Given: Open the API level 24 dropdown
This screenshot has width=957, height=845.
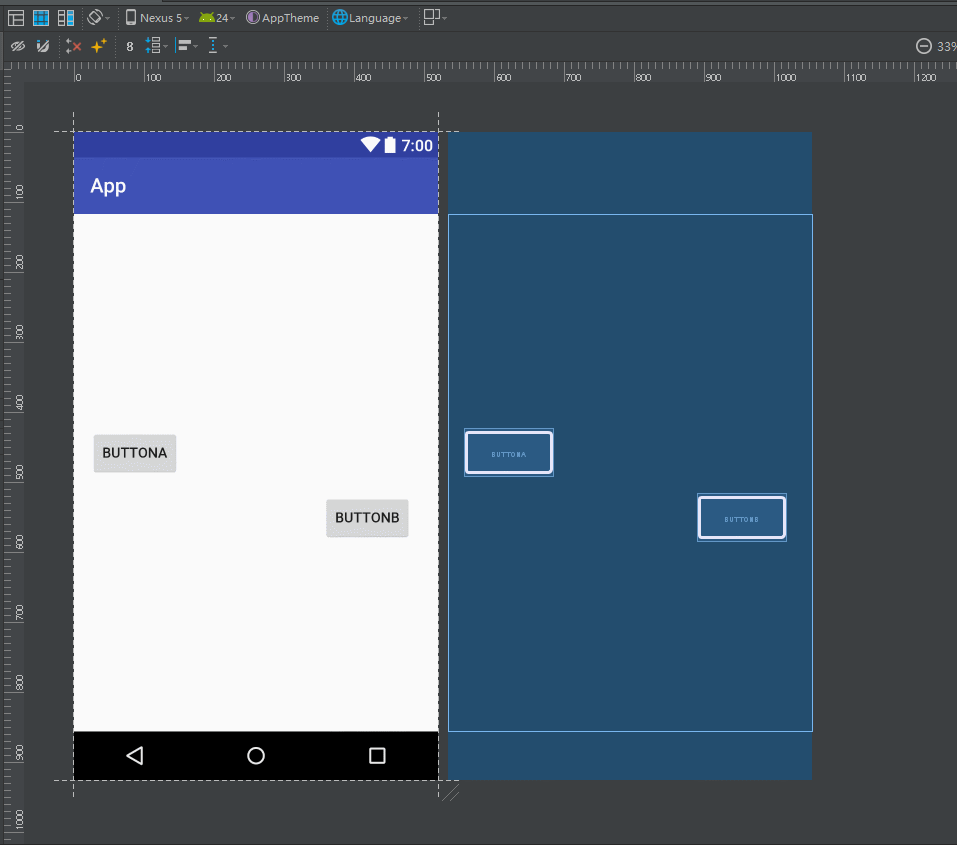Looking at the screenshot, I should tap(216, 18).
